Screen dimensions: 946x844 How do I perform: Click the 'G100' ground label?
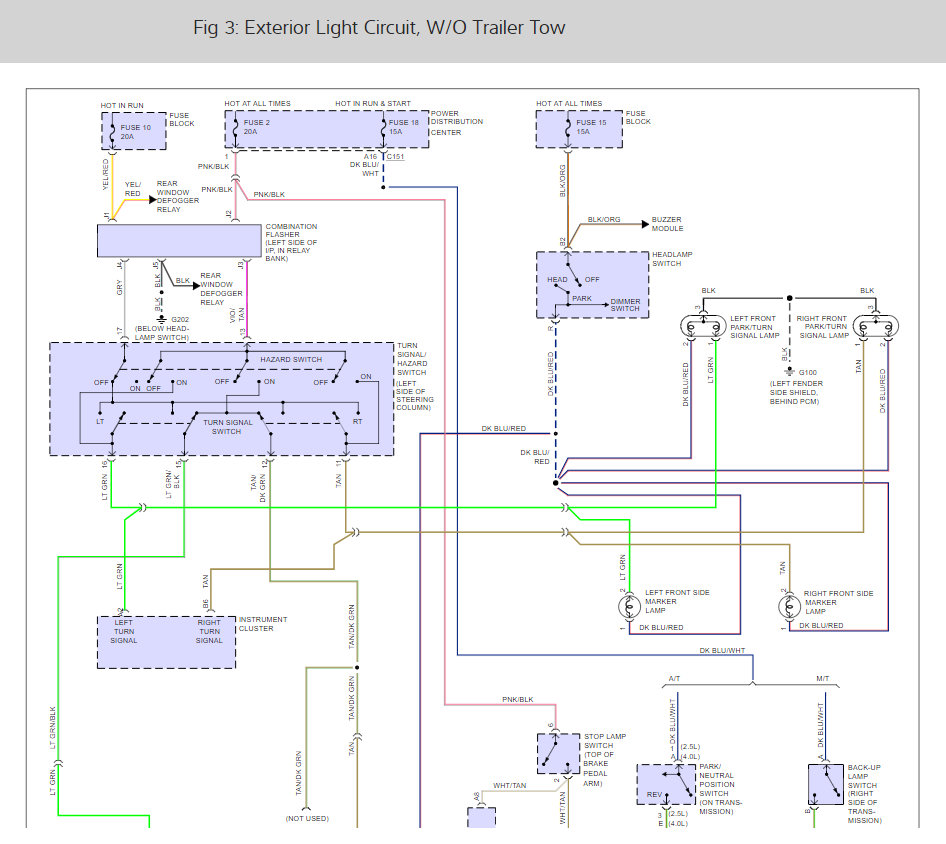807,372
